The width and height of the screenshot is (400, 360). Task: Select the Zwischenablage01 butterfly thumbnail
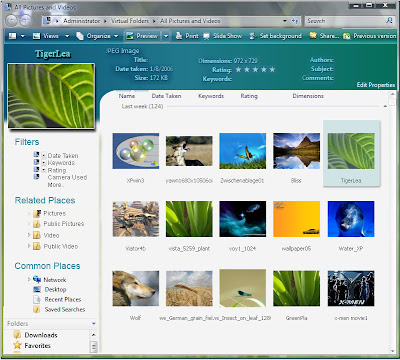click(x=243, y=151)
